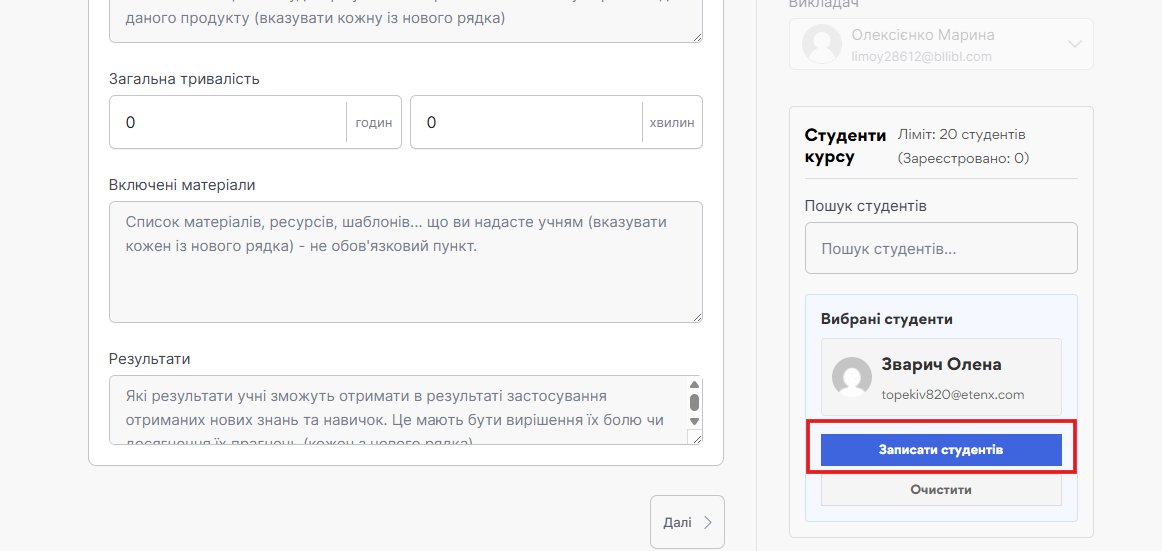1162x551 pixels.
Task: Focus the hours (годин) duration field
Action: pyautogui.click(x=230, y=122)
